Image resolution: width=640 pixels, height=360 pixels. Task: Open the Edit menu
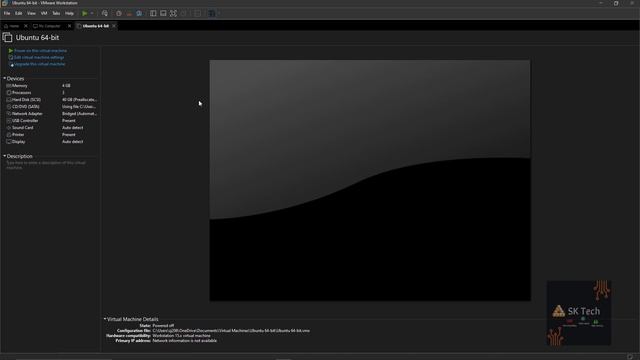click(19, 13)
